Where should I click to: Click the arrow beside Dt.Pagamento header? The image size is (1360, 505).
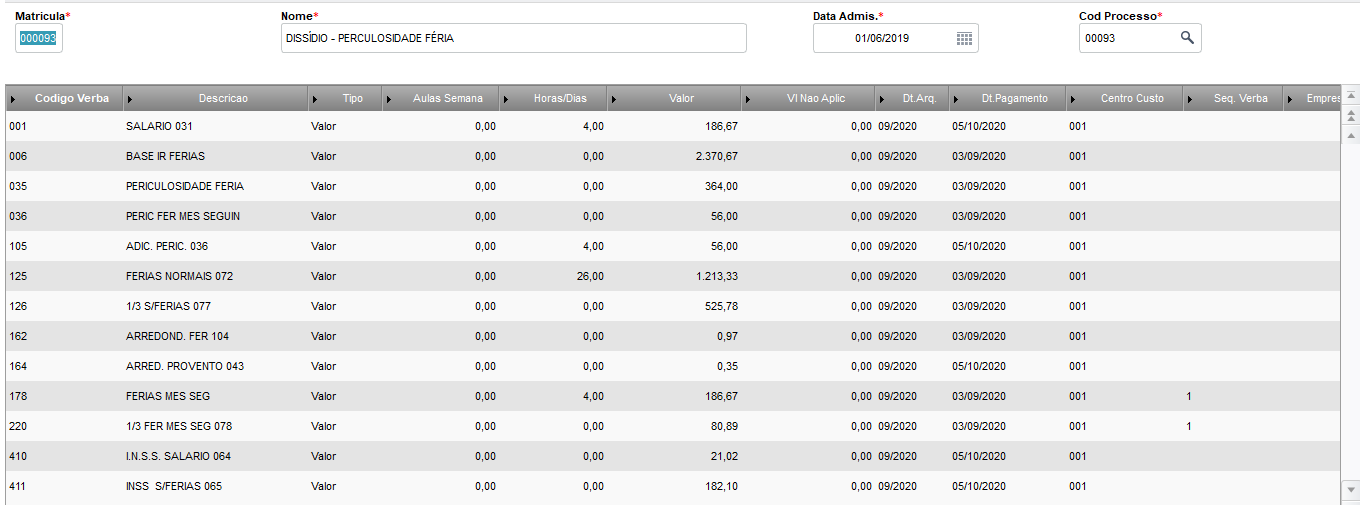pyautogui.click(x=956, y=99)
